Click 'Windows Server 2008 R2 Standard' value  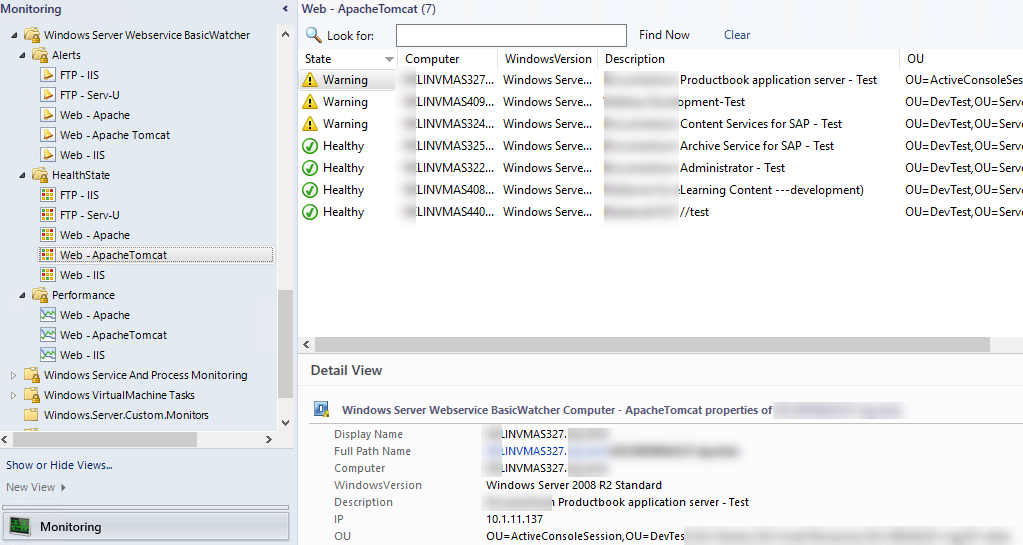(x=573, y=485)
